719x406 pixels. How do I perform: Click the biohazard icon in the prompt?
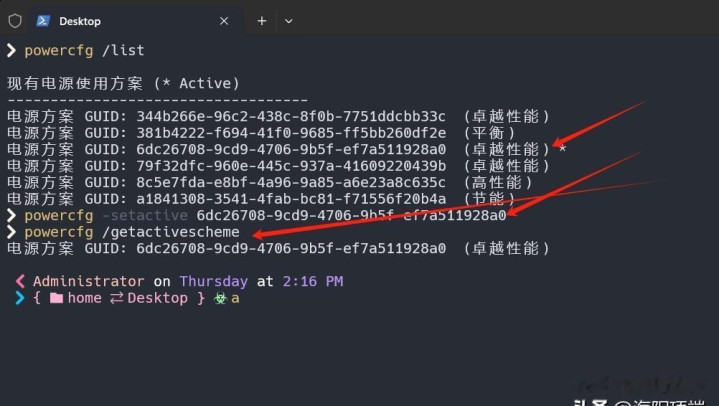point(220,298)
